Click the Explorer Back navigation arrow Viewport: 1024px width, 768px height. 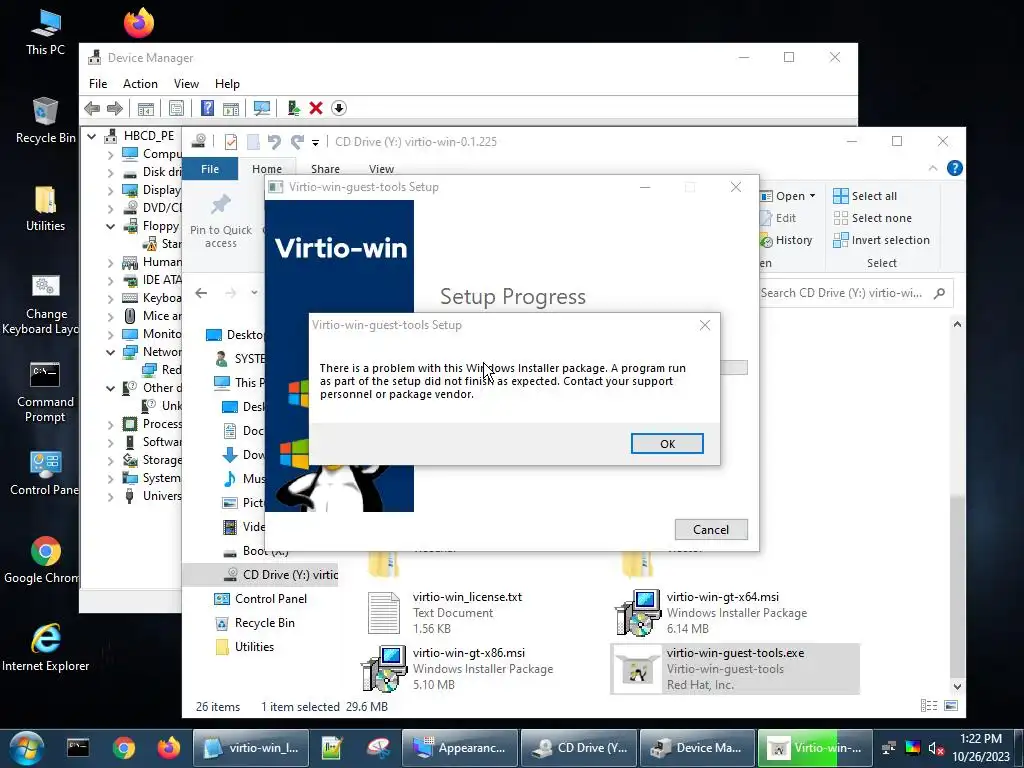tap(201, 293)
